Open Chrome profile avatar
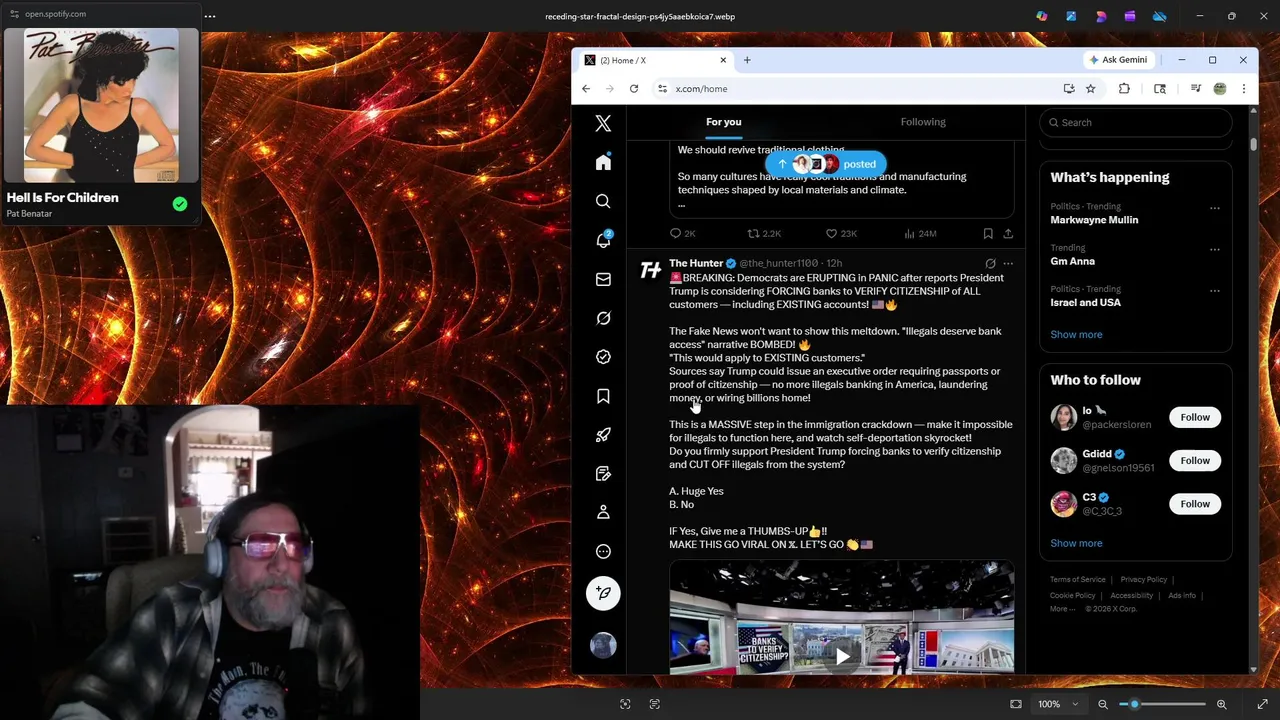Image resolution: width=1280 pixels, height=720 pixels. pyautogui.click(x=1220, y=89)
